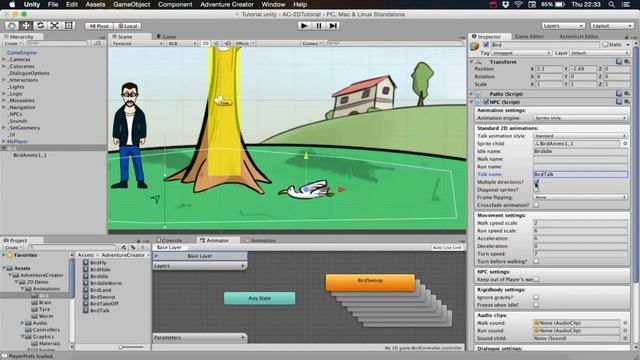
Task: Open Transform component settings gear
Action: pos(627,62)
